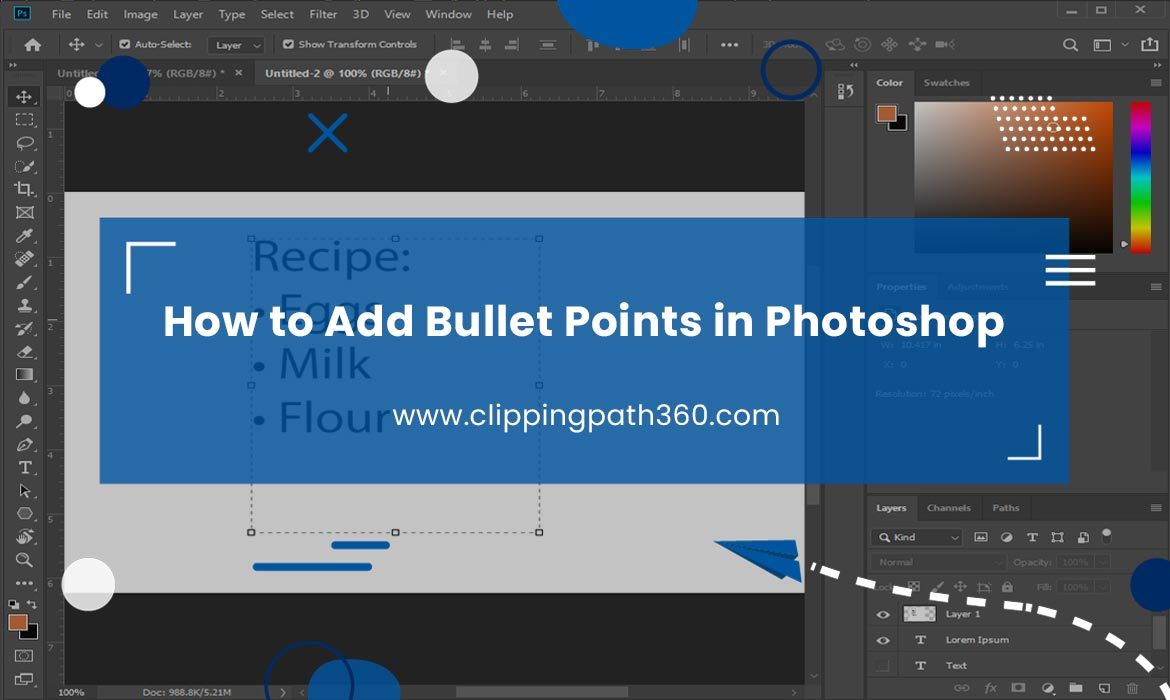This screenshot has width=1170, height=700.
Task: Select the Hand tool
Action: pos(24,537)
